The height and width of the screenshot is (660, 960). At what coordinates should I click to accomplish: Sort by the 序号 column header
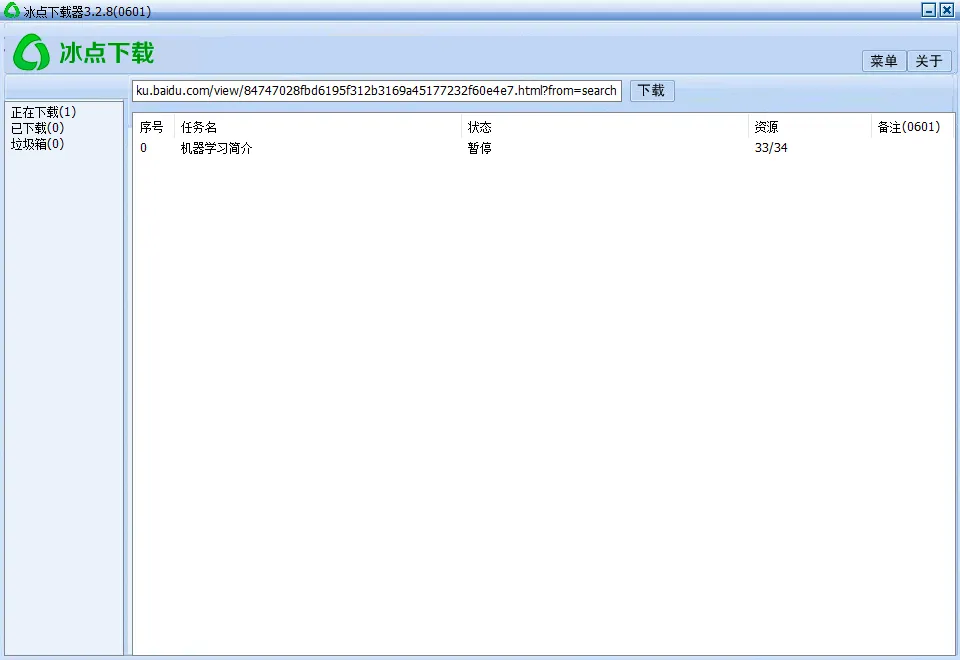[x=152, y=127]
